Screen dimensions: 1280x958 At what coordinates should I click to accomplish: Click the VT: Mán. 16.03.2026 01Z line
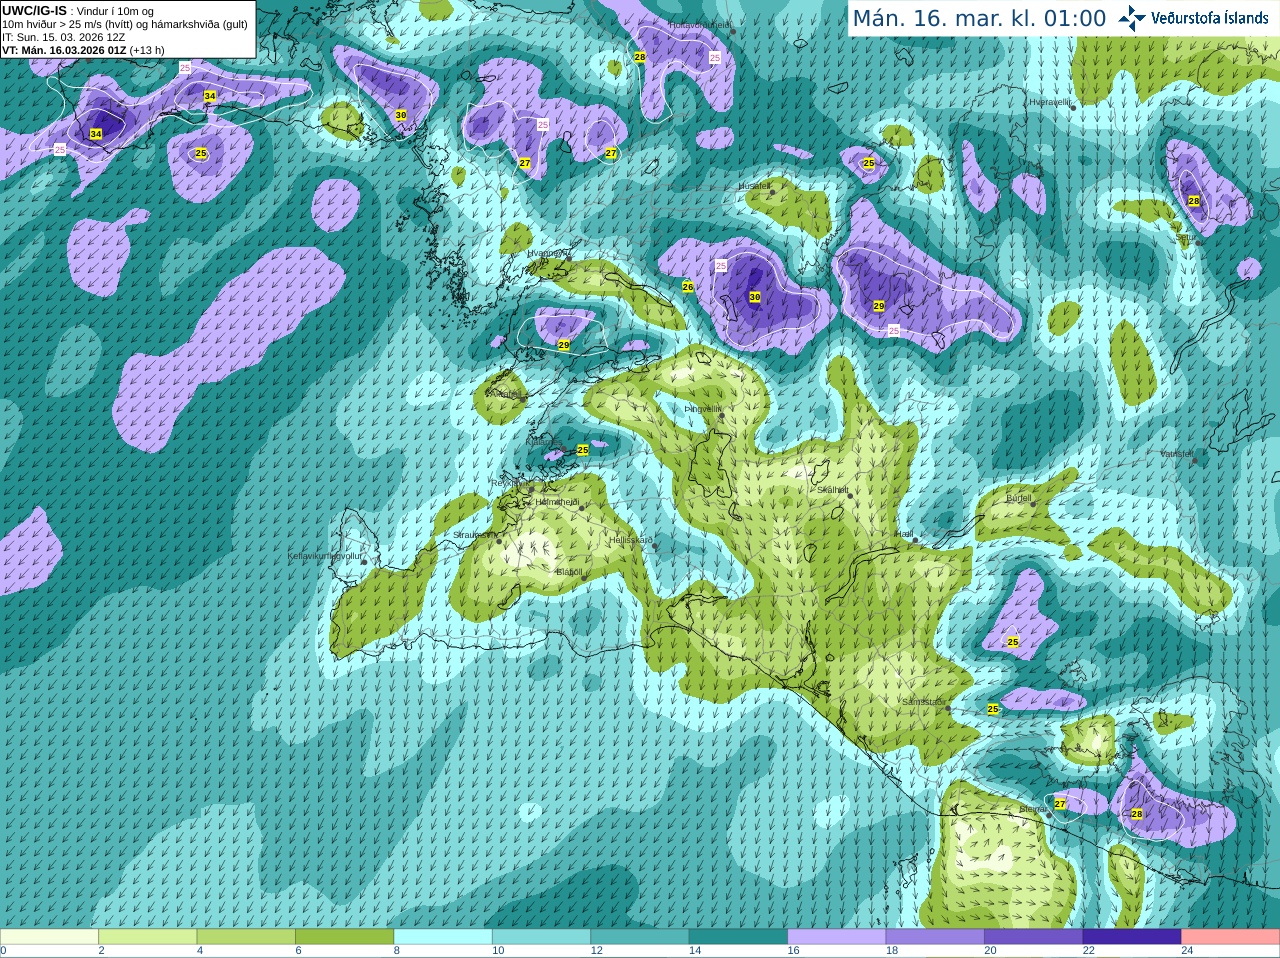click(x=83, y=50)
